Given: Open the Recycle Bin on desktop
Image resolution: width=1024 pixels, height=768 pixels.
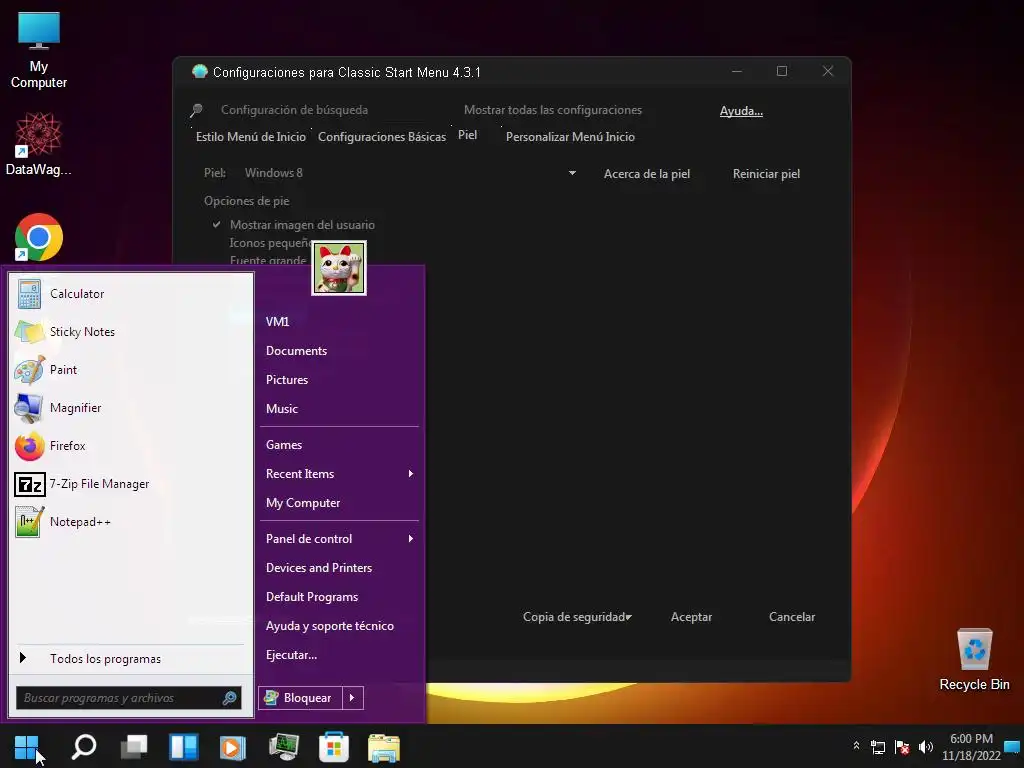Looking at the screenshot, I should click(974, 660).
